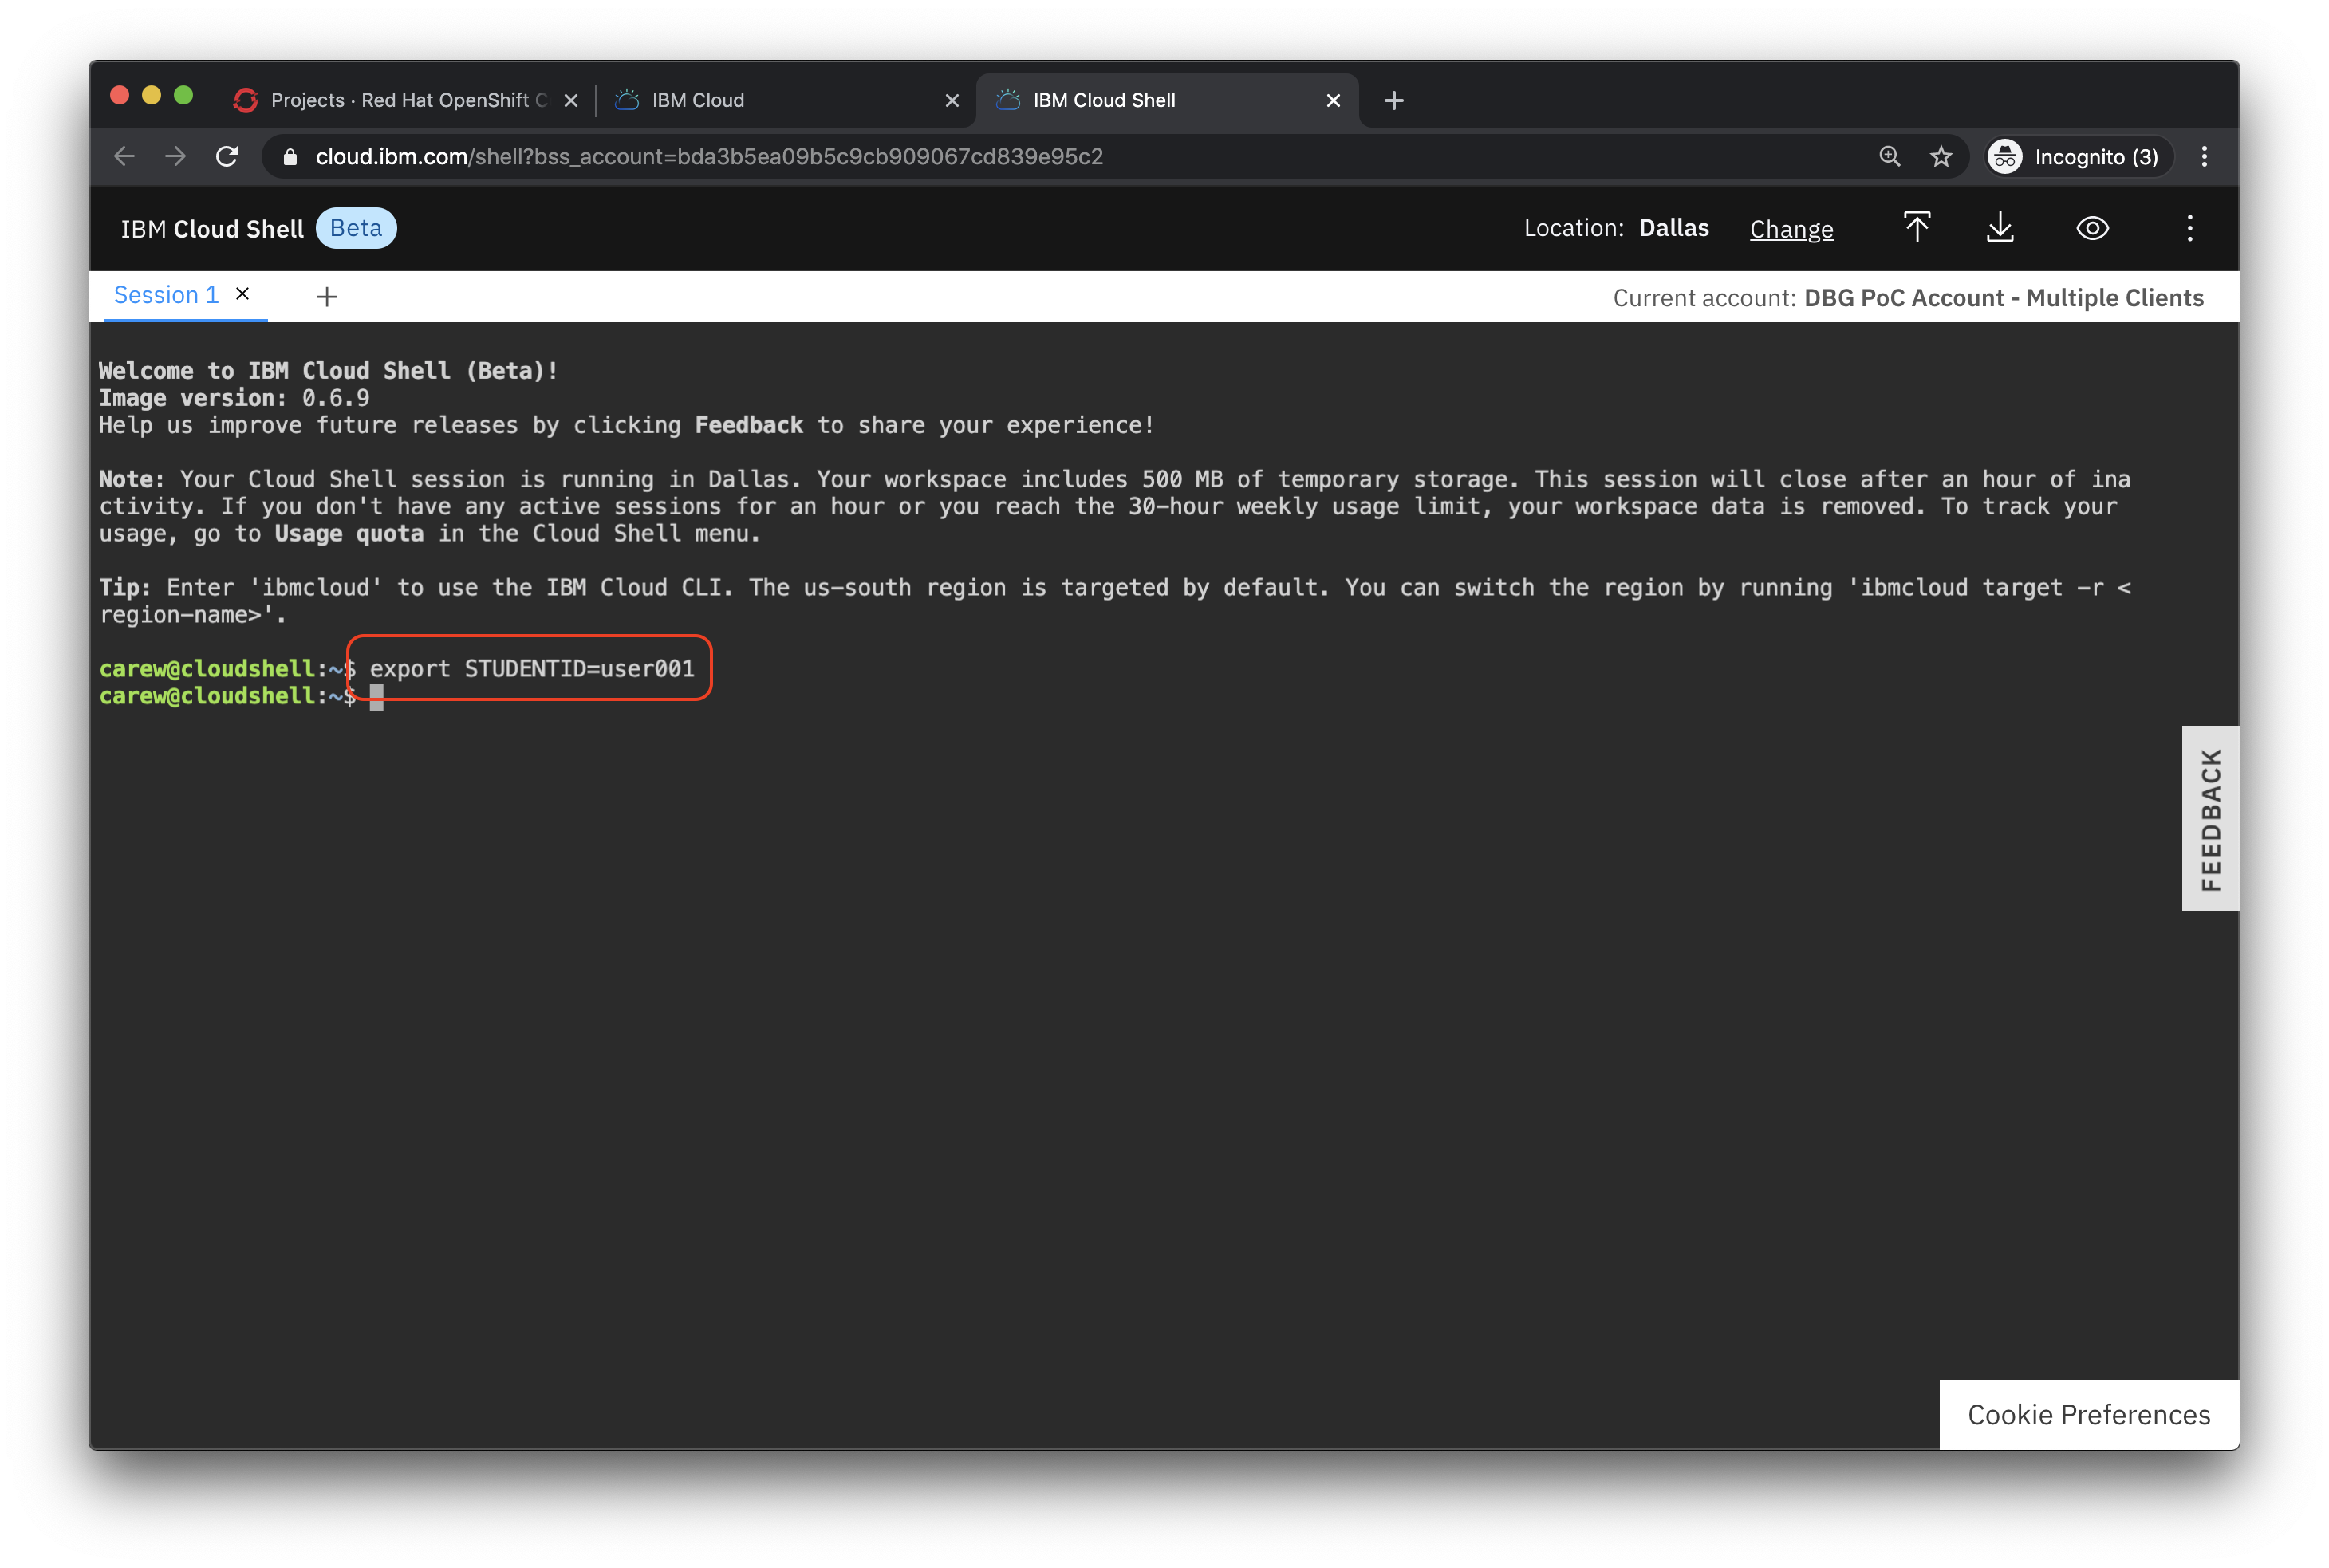Viewport: 2329px width, 1568px height.
Task: Open the Cloud Shell three-dot menu
Action: pyautogui.click(x=2189, y=228)
